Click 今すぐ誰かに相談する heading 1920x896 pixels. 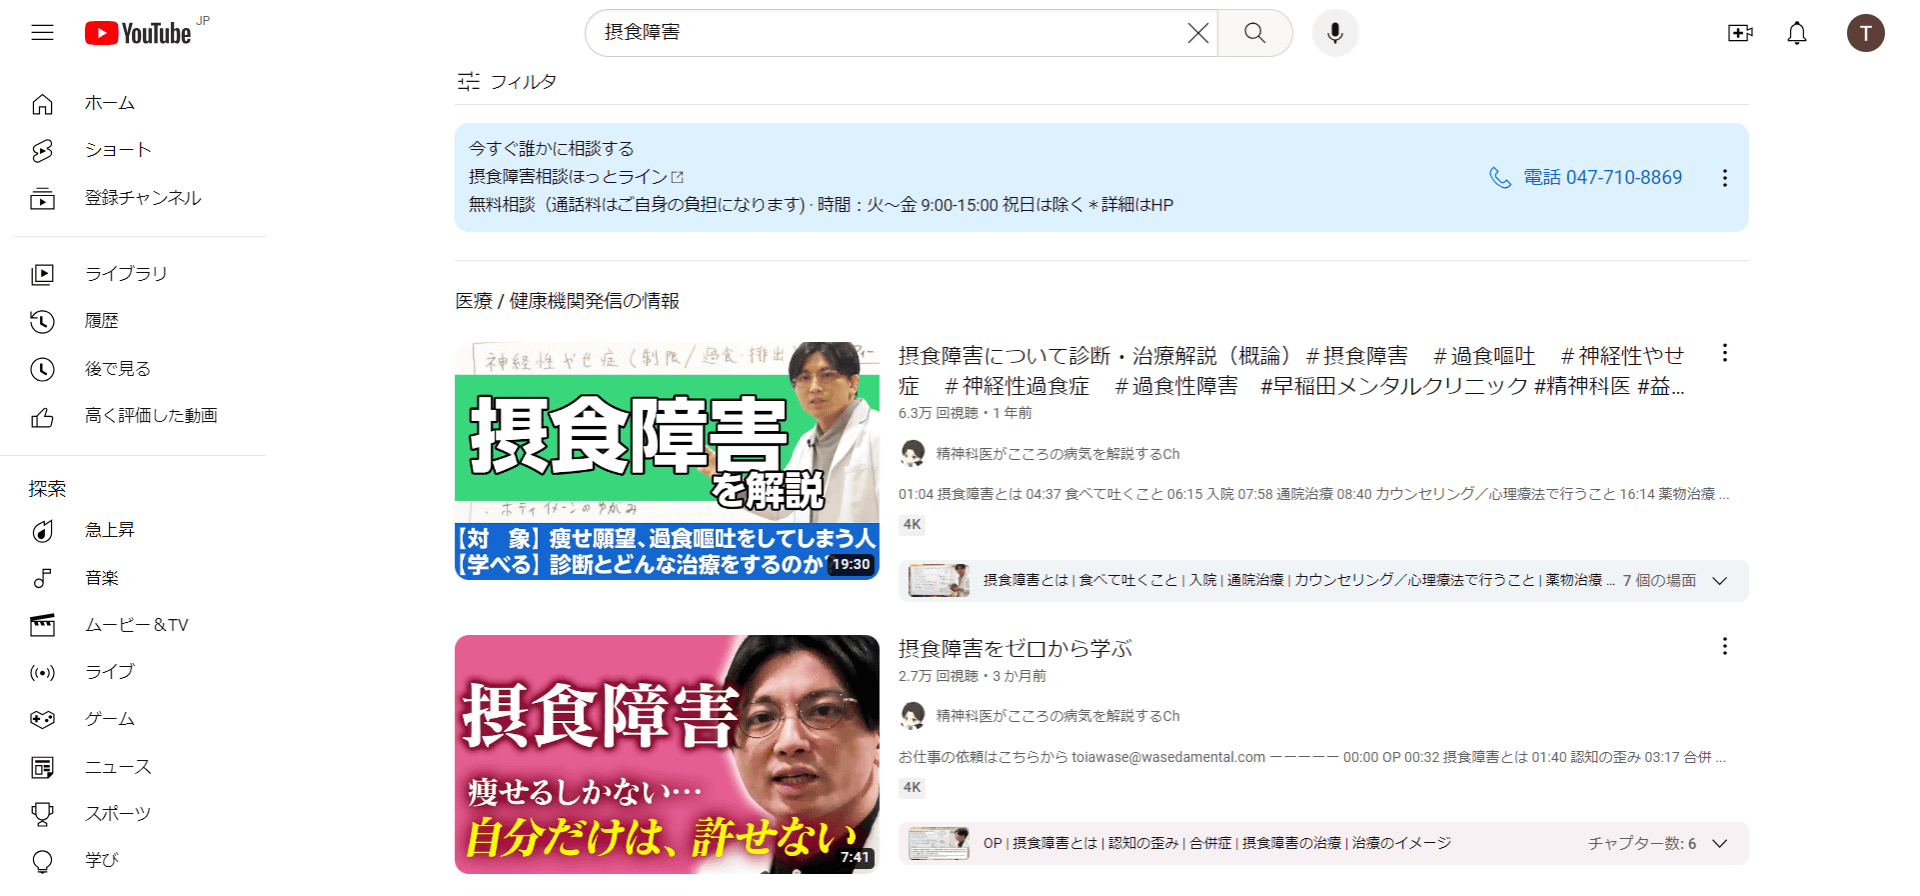coord(551,148)
